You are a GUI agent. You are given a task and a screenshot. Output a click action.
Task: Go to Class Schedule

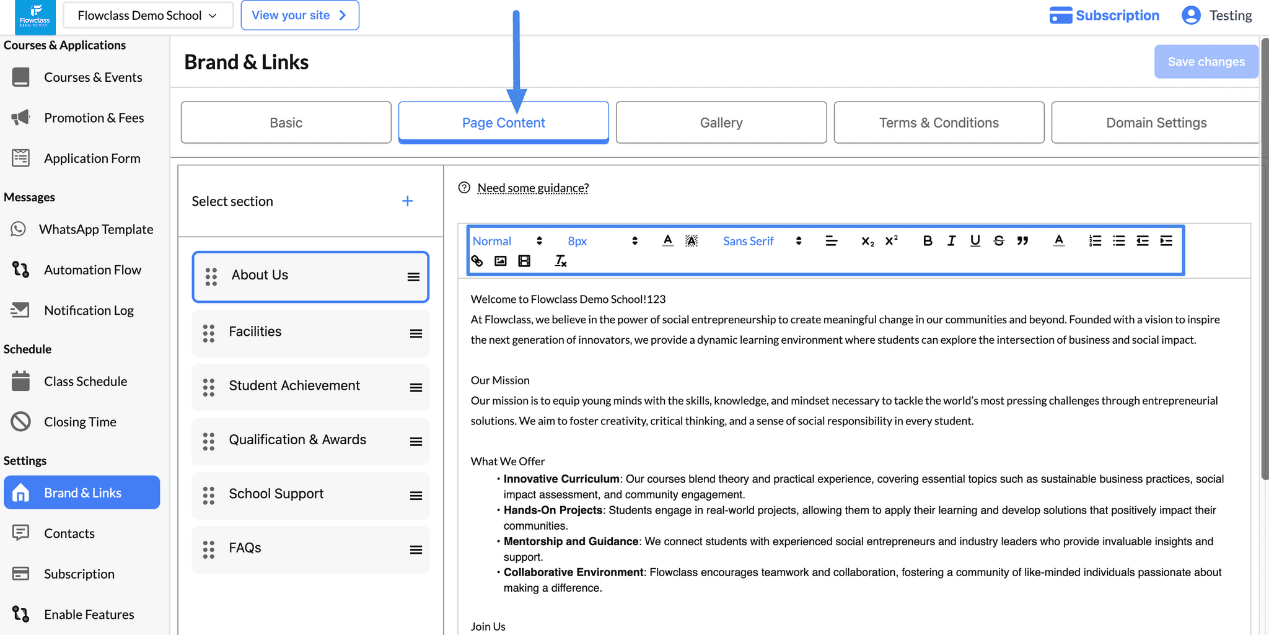click(x=80, y=381)
